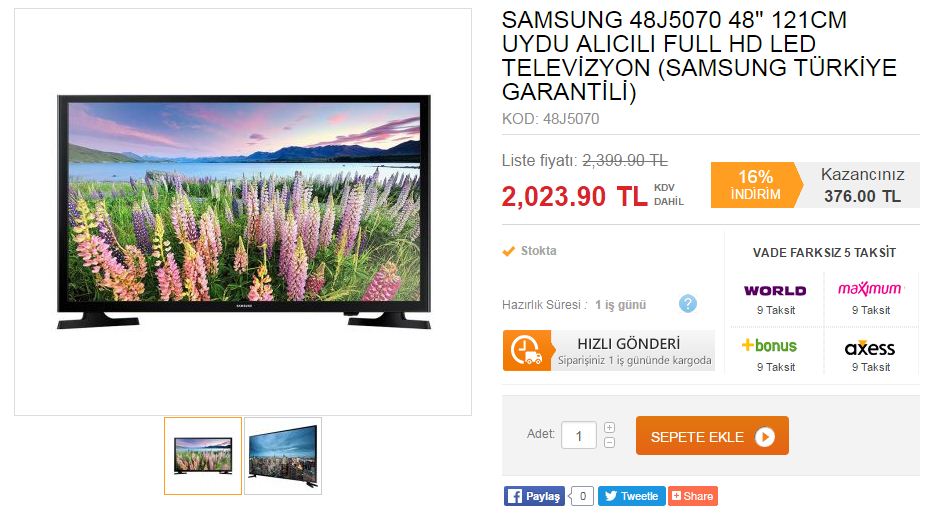
Task: Add product with Sepete Ekle button
Action: tap(712, 436)
